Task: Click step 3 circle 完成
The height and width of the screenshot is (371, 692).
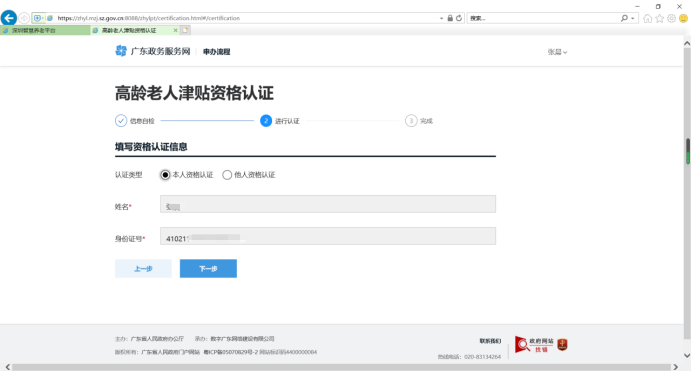Action: [411, 121]
